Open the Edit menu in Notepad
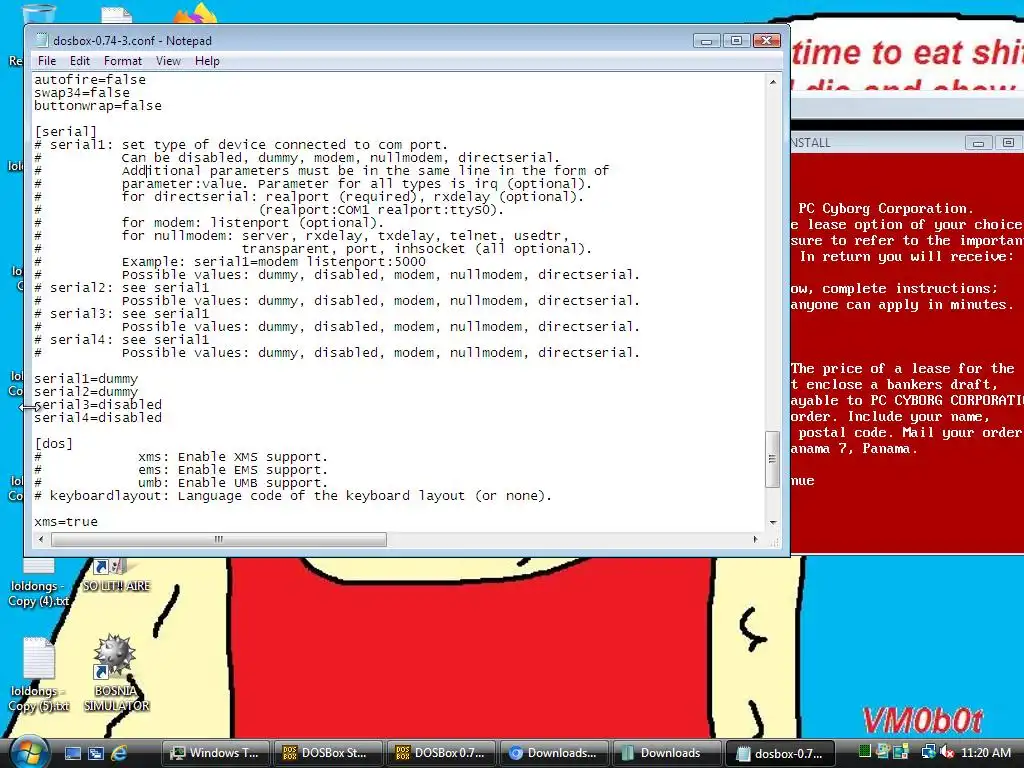The width and height of the screenshot is (1024, 768). (80, 61)
